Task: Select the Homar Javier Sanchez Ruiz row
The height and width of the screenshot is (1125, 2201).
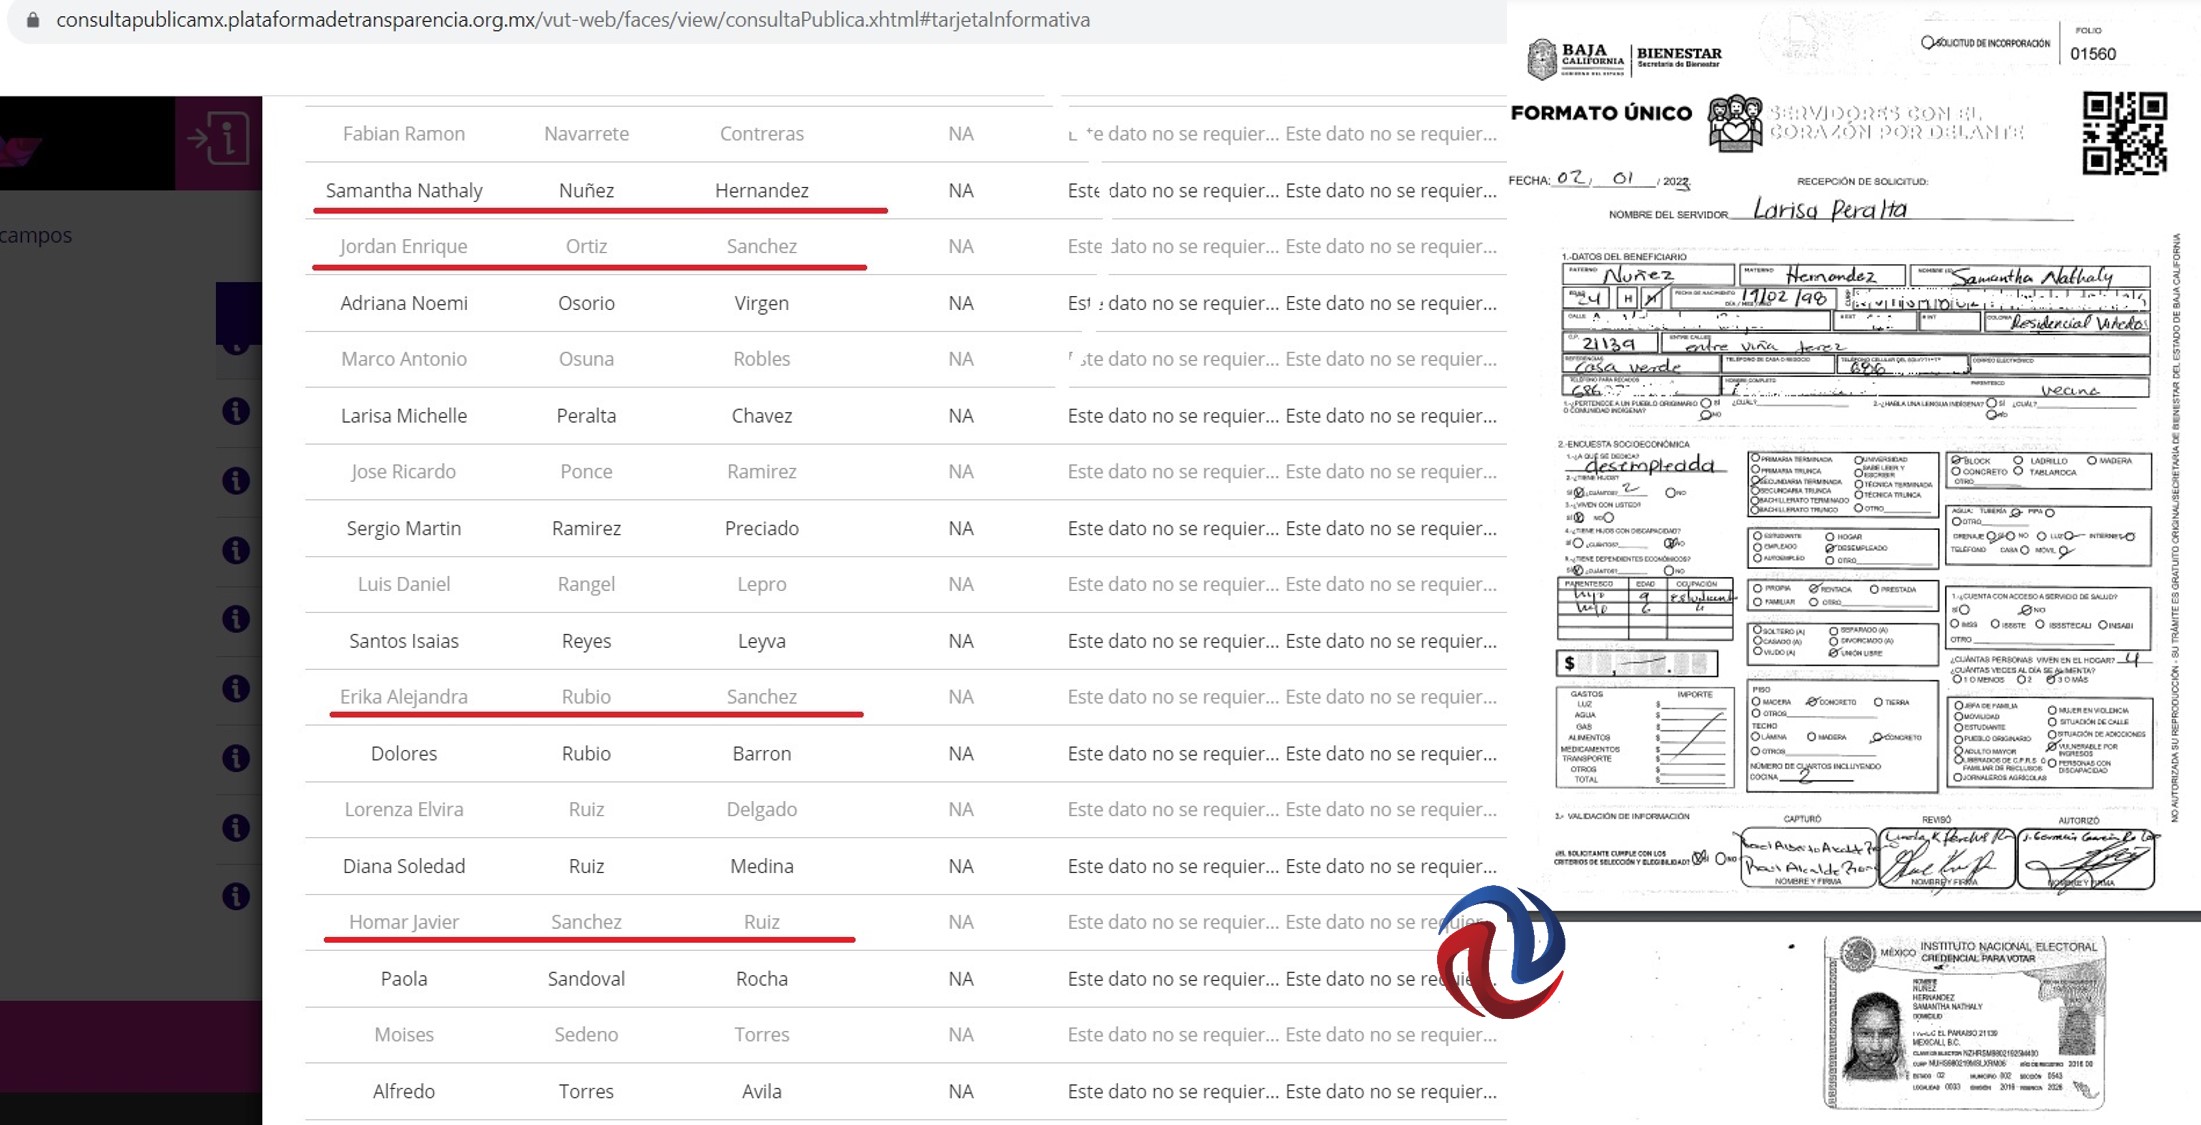Action: (x=905, y=922)
